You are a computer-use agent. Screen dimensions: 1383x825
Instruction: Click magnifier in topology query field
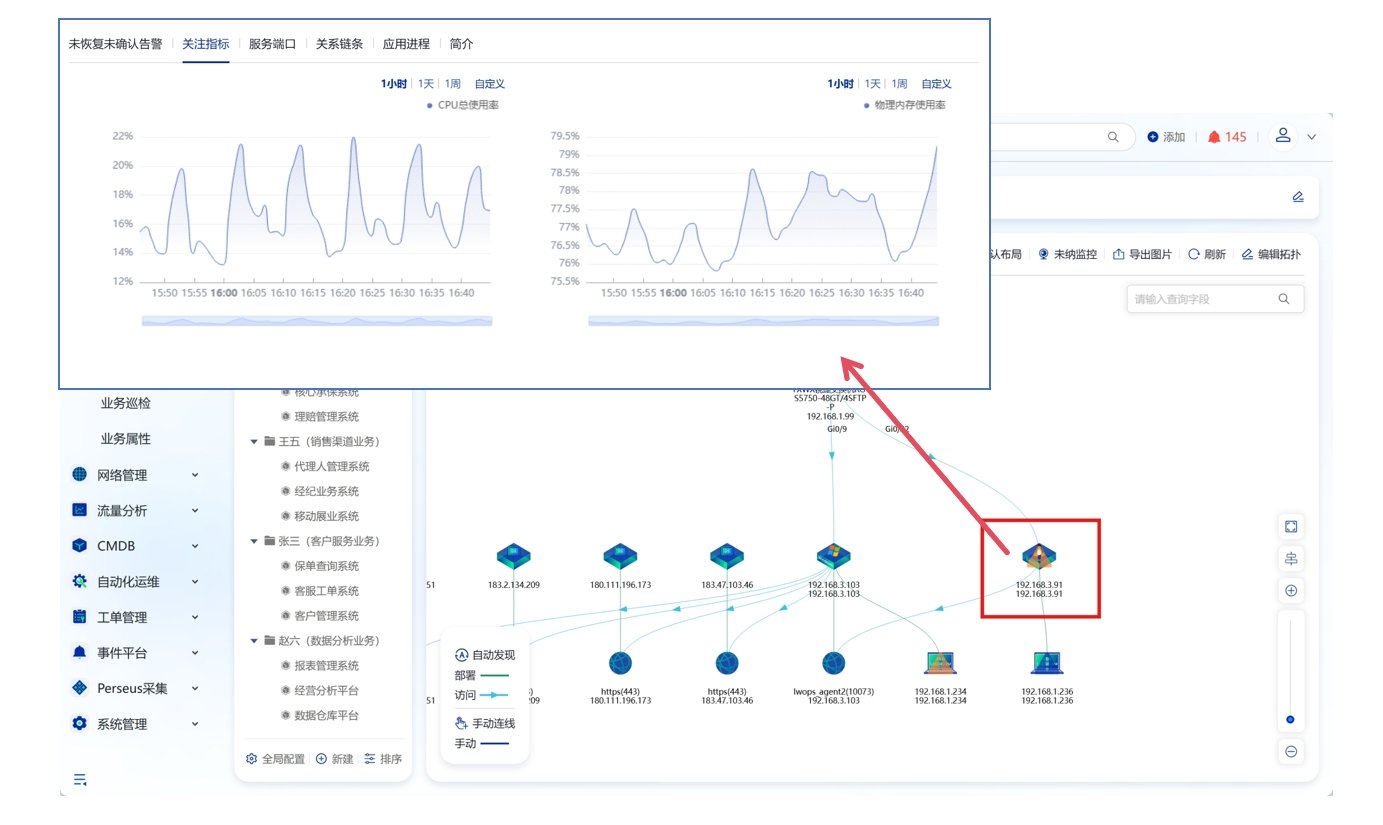pyautogui.click(x=1284, y=299)
